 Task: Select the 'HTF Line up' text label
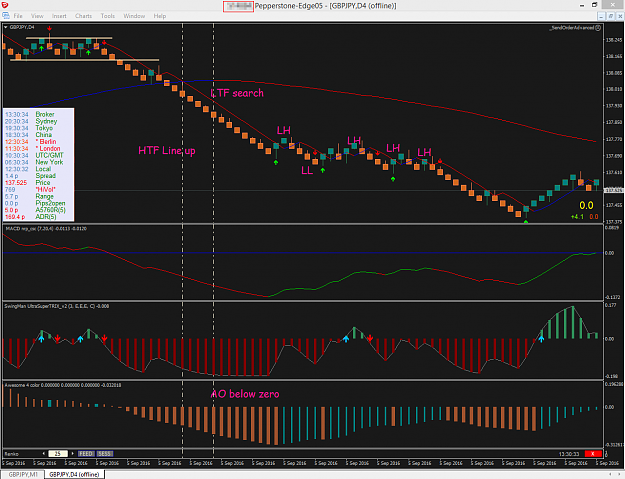click(x=167, y=151)
